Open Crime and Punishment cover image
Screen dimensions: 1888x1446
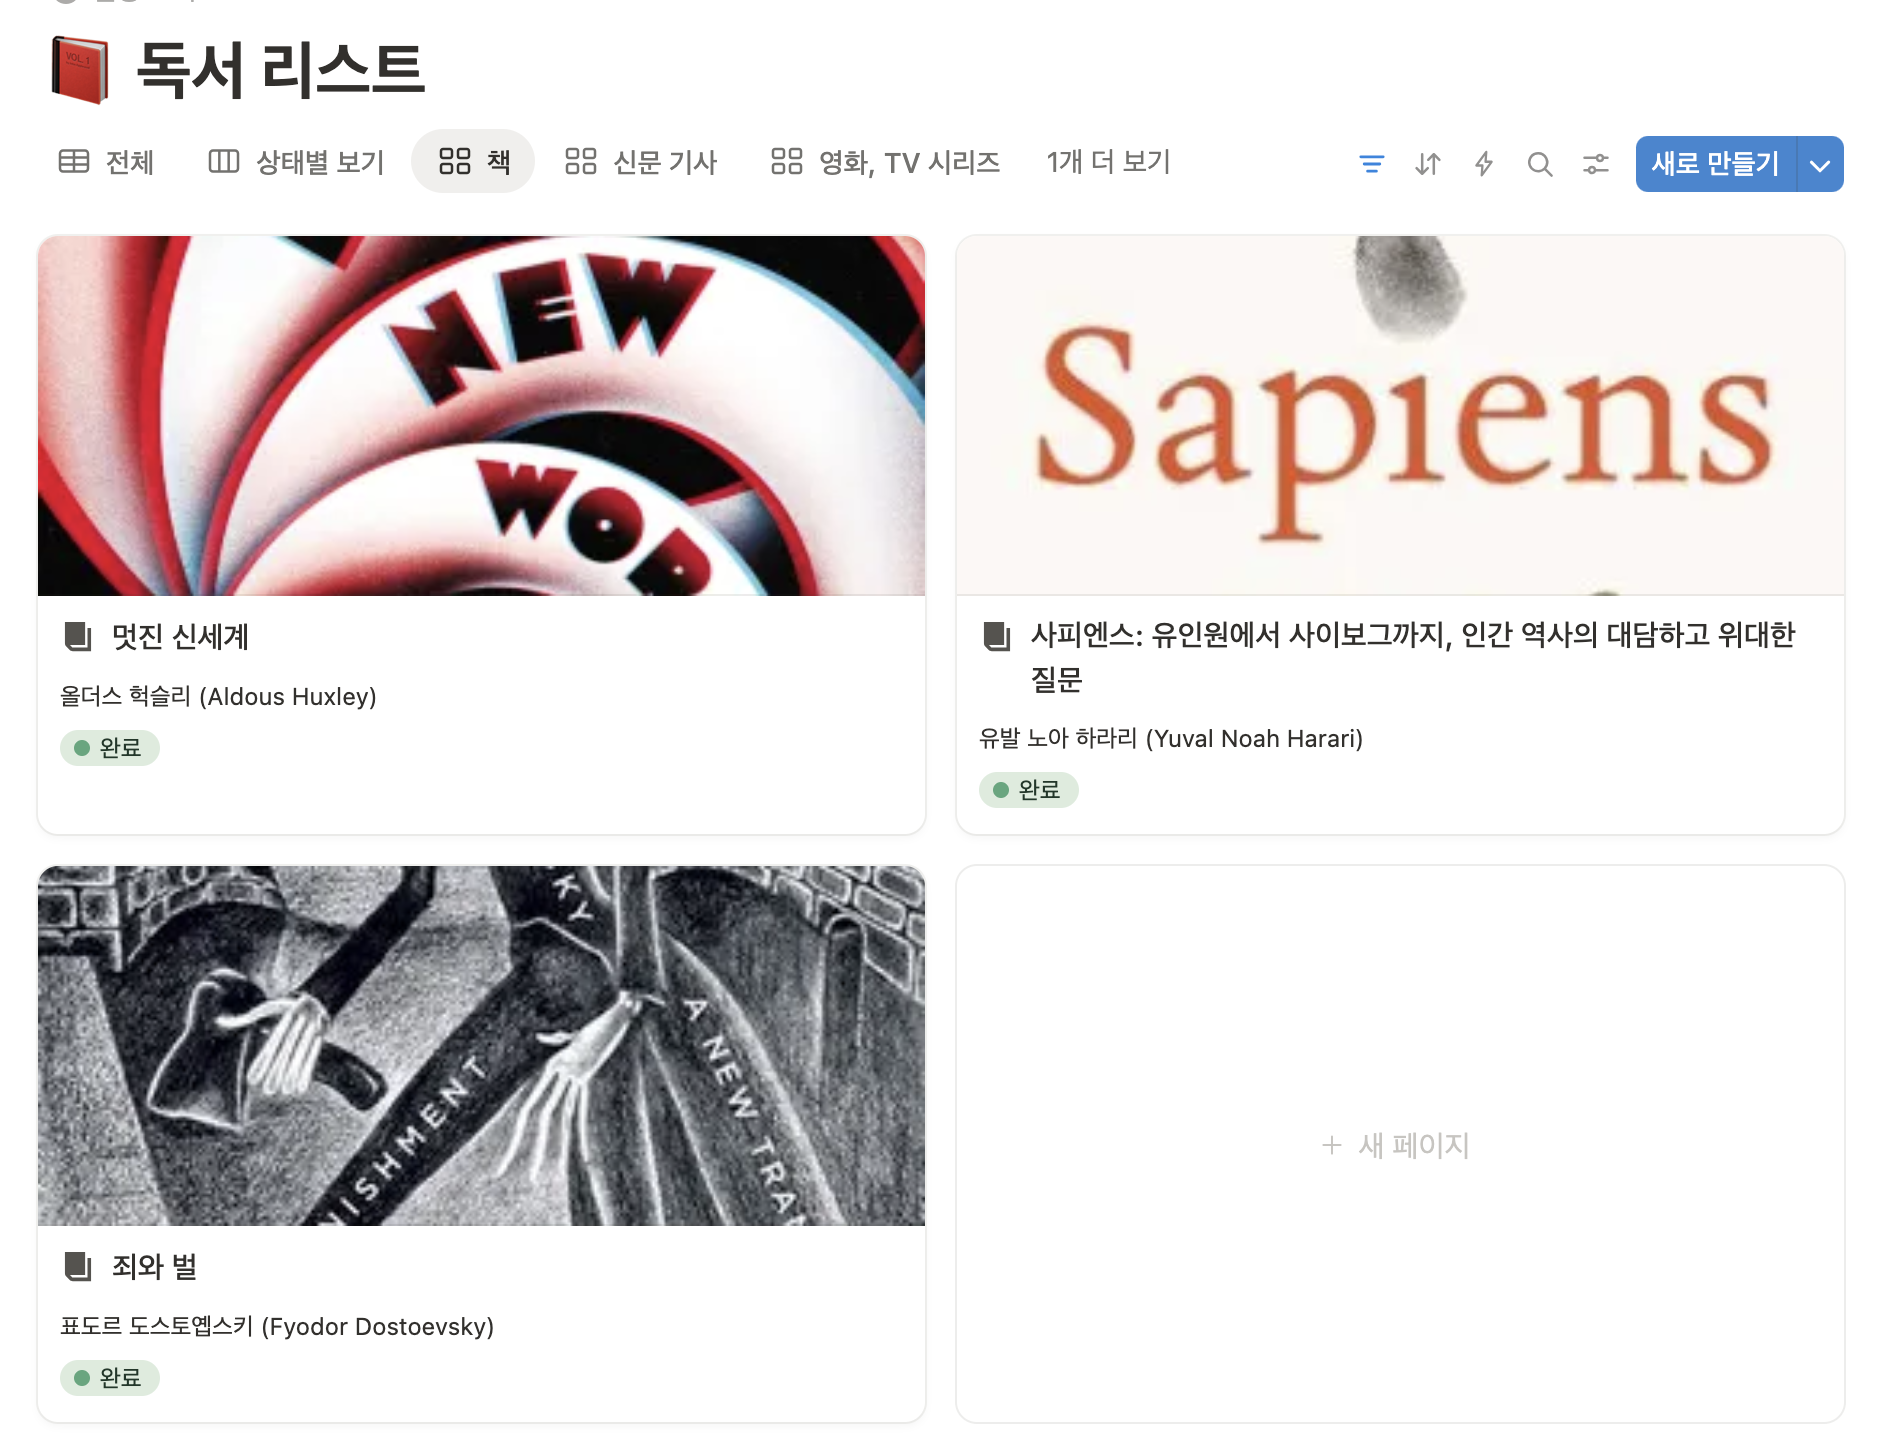[481, 1046]
